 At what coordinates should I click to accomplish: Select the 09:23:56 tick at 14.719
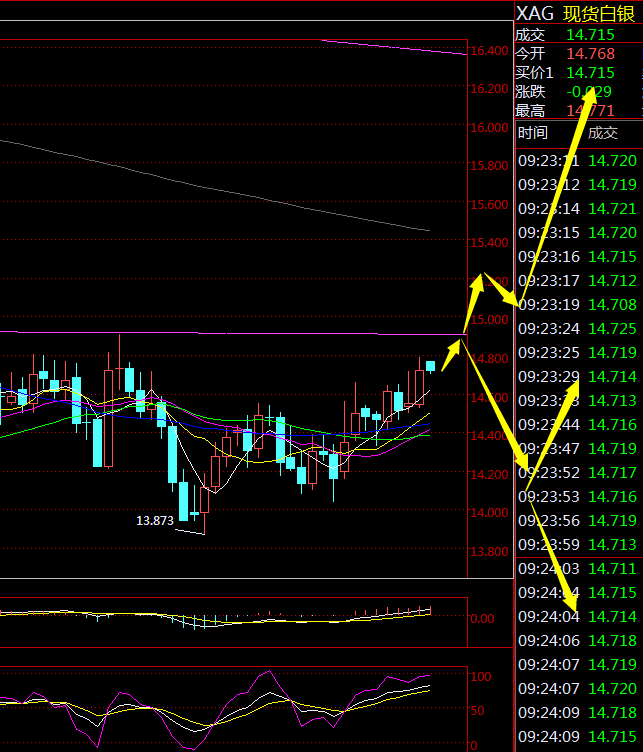pyautogui.click(x=577, y=520)
